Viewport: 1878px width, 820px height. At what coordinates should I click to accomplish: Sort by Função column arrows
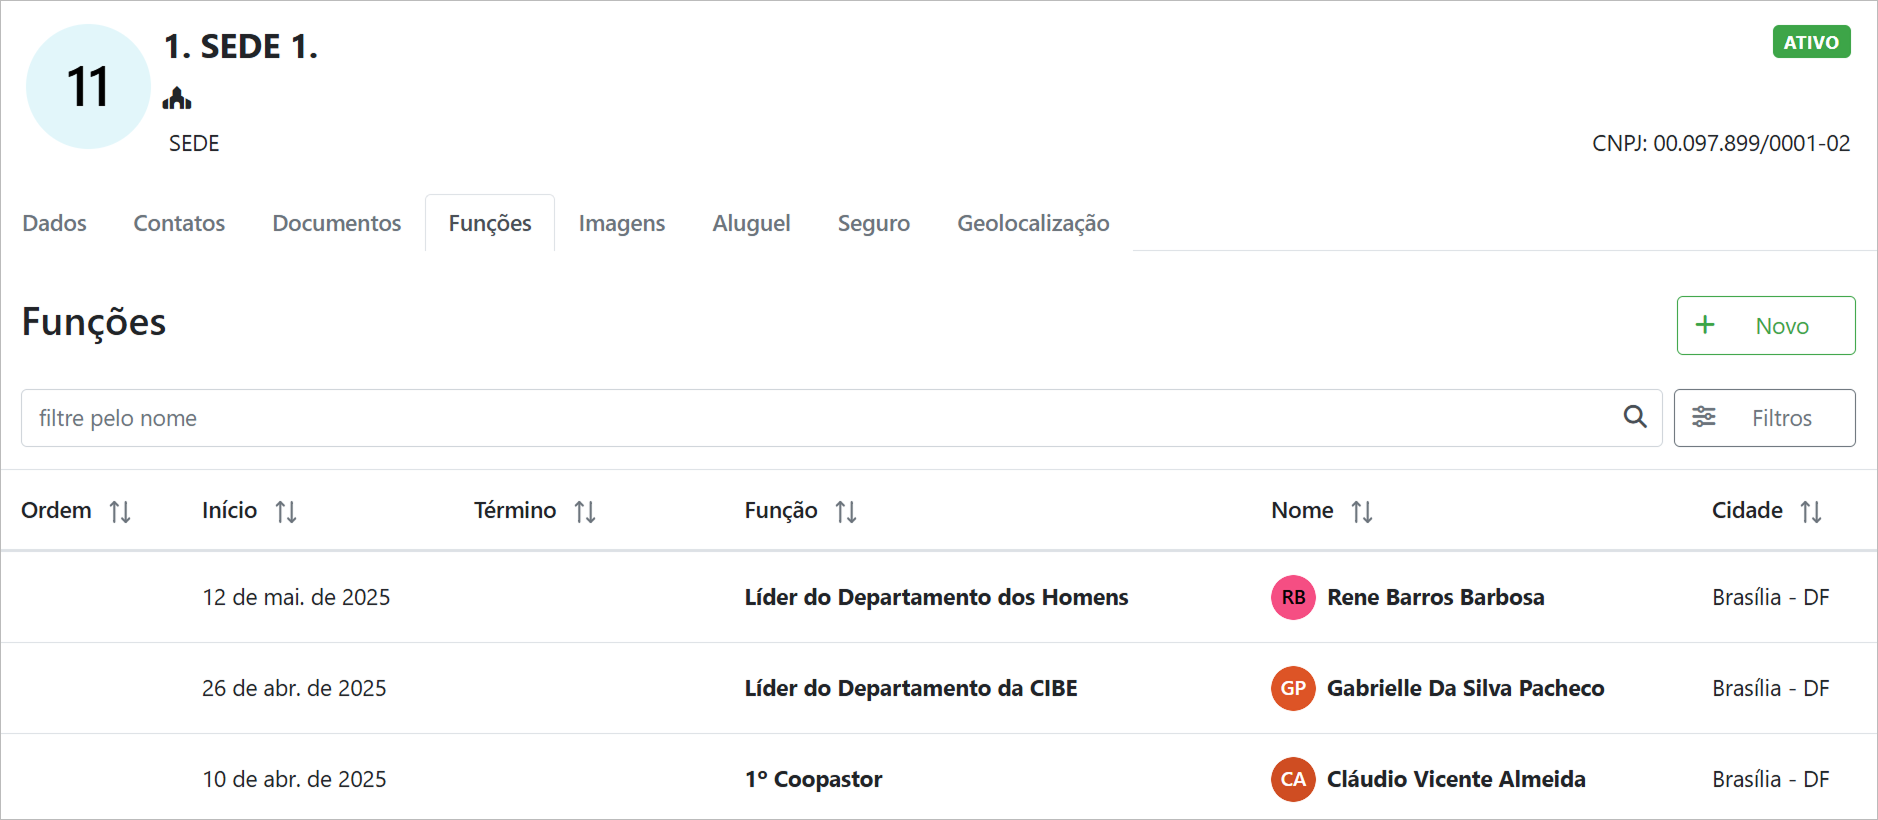(x=846, y=512)
